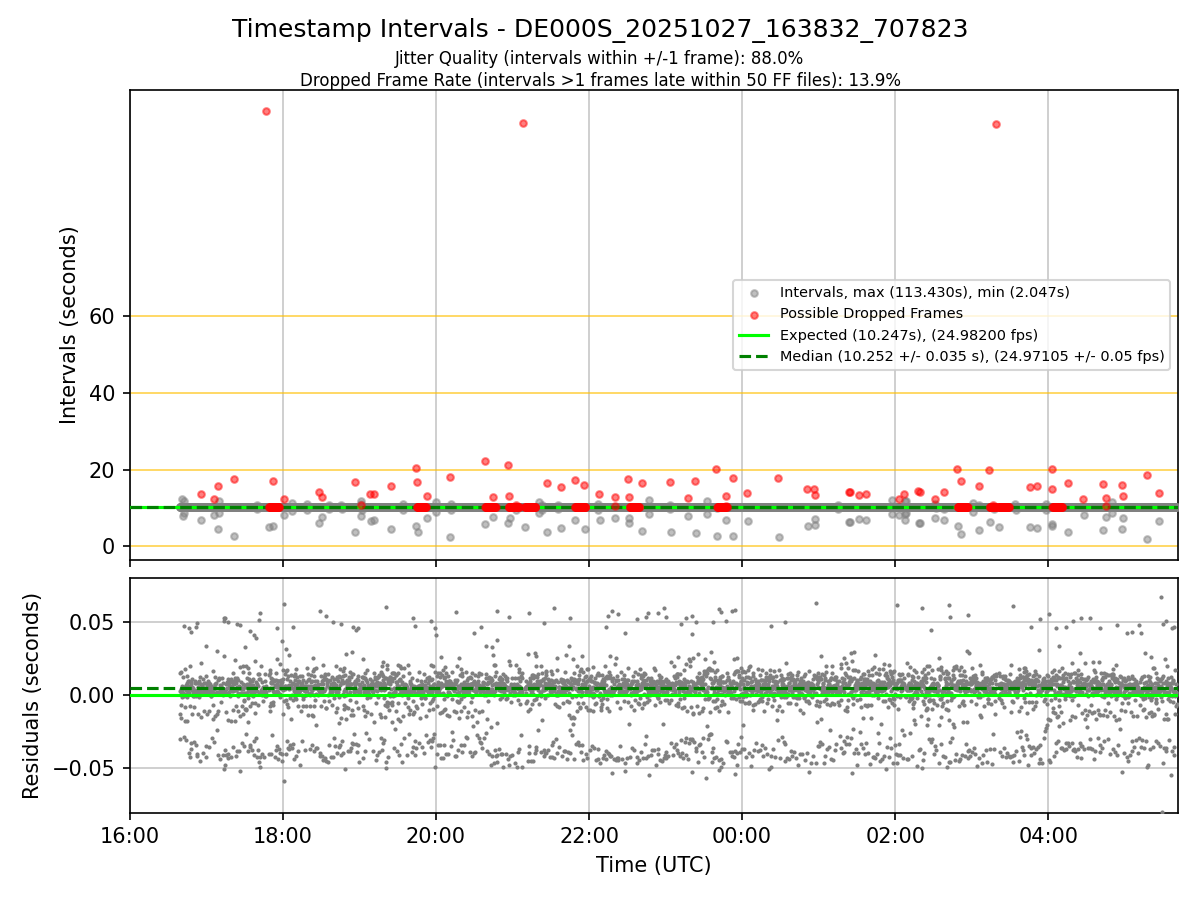1200x900 pixels.
Task: Click the 20:00 time tick label
Action: (x=436, y=835)
